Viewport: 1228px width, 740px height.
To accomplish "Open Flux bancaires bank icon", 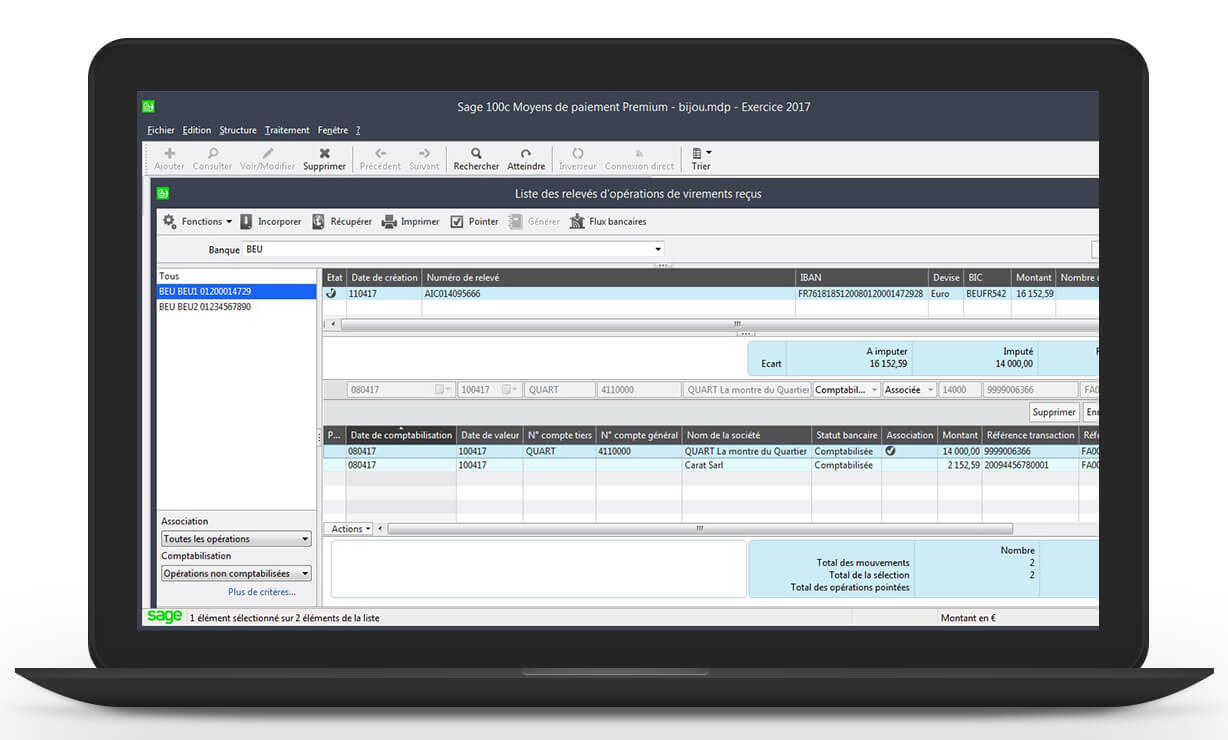I will point(577,222).
